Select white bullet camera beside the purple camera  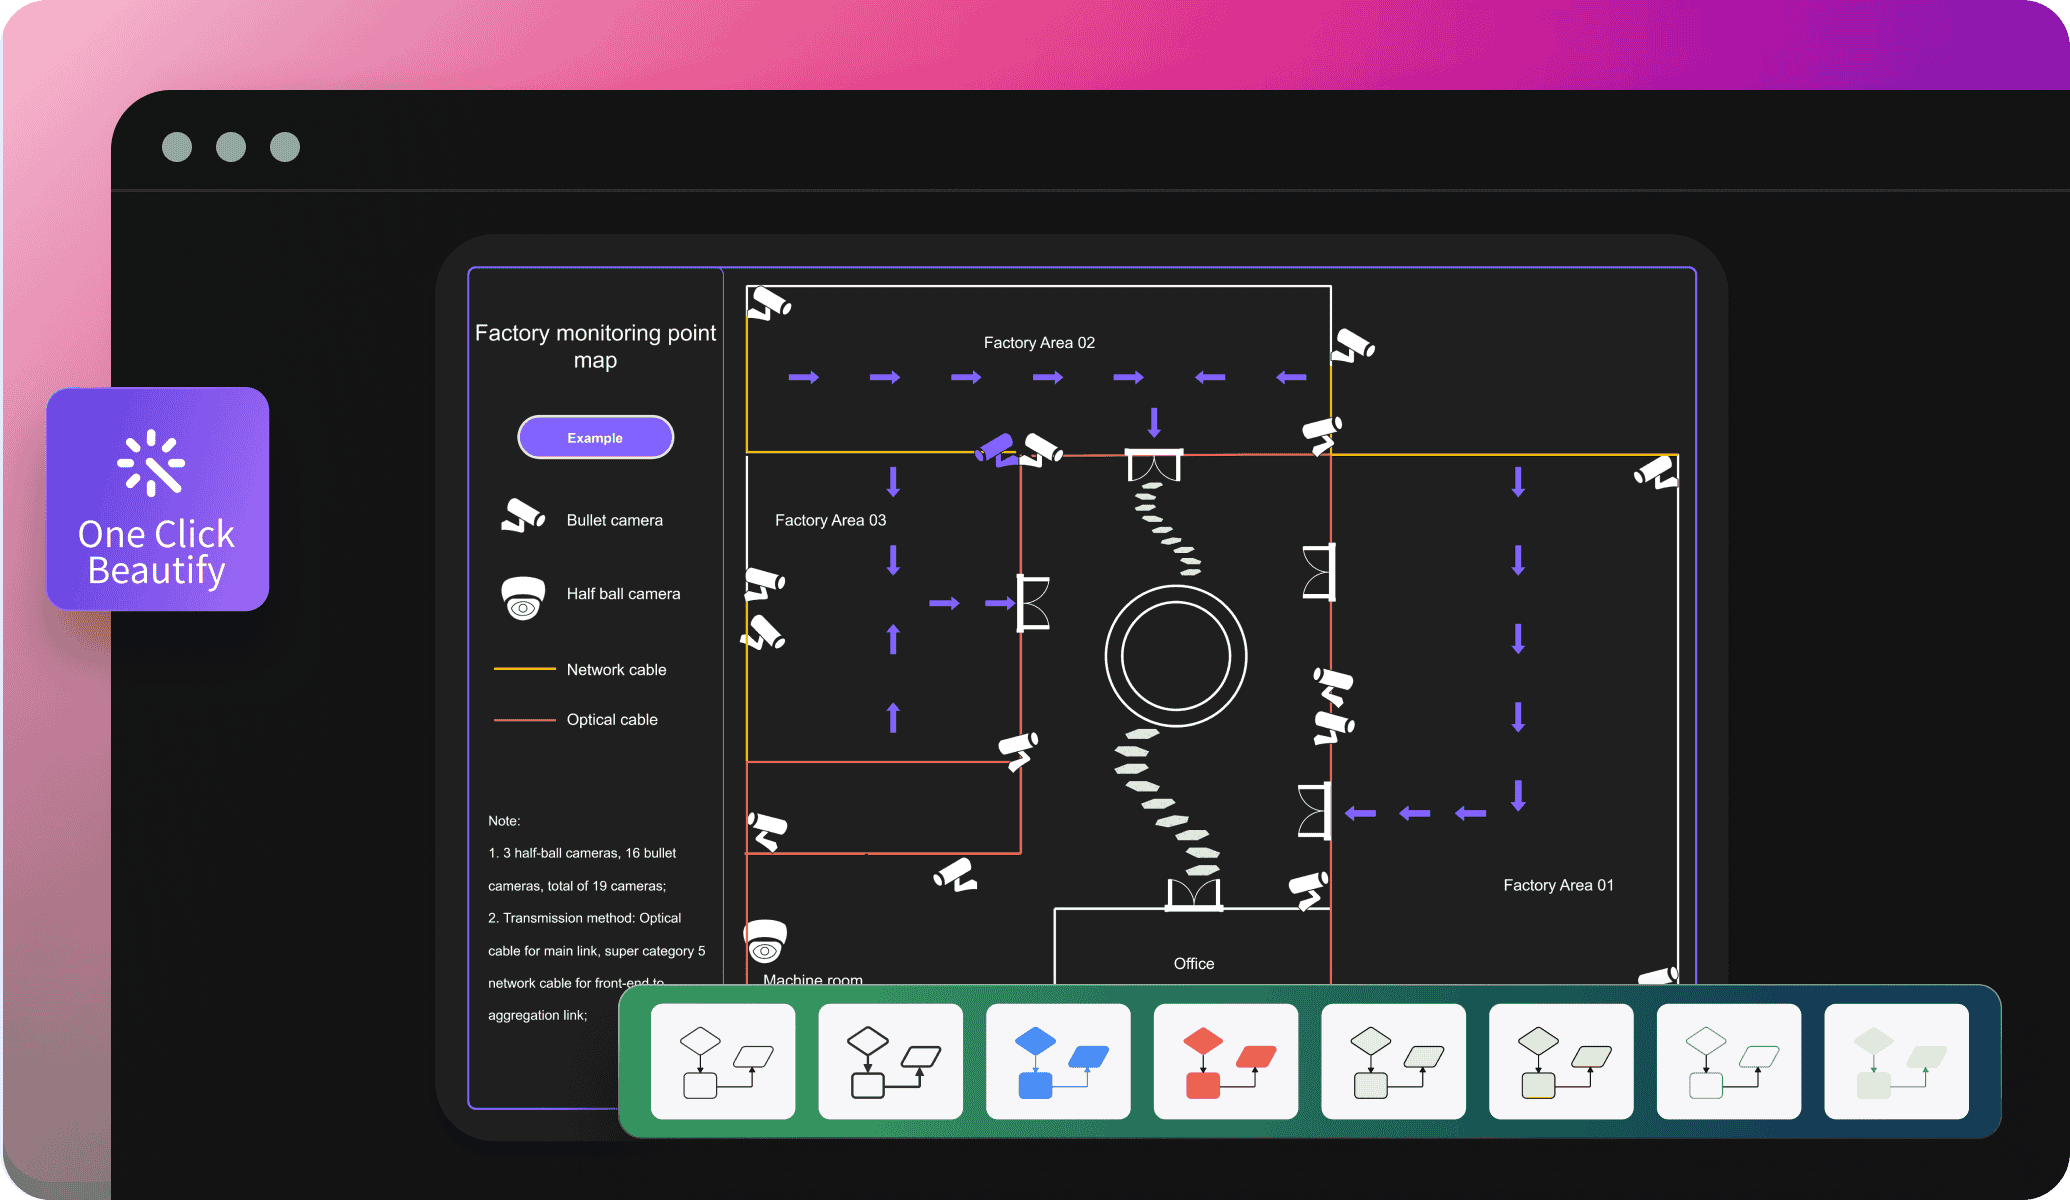pyautogui.click(x=1042, y=449)
